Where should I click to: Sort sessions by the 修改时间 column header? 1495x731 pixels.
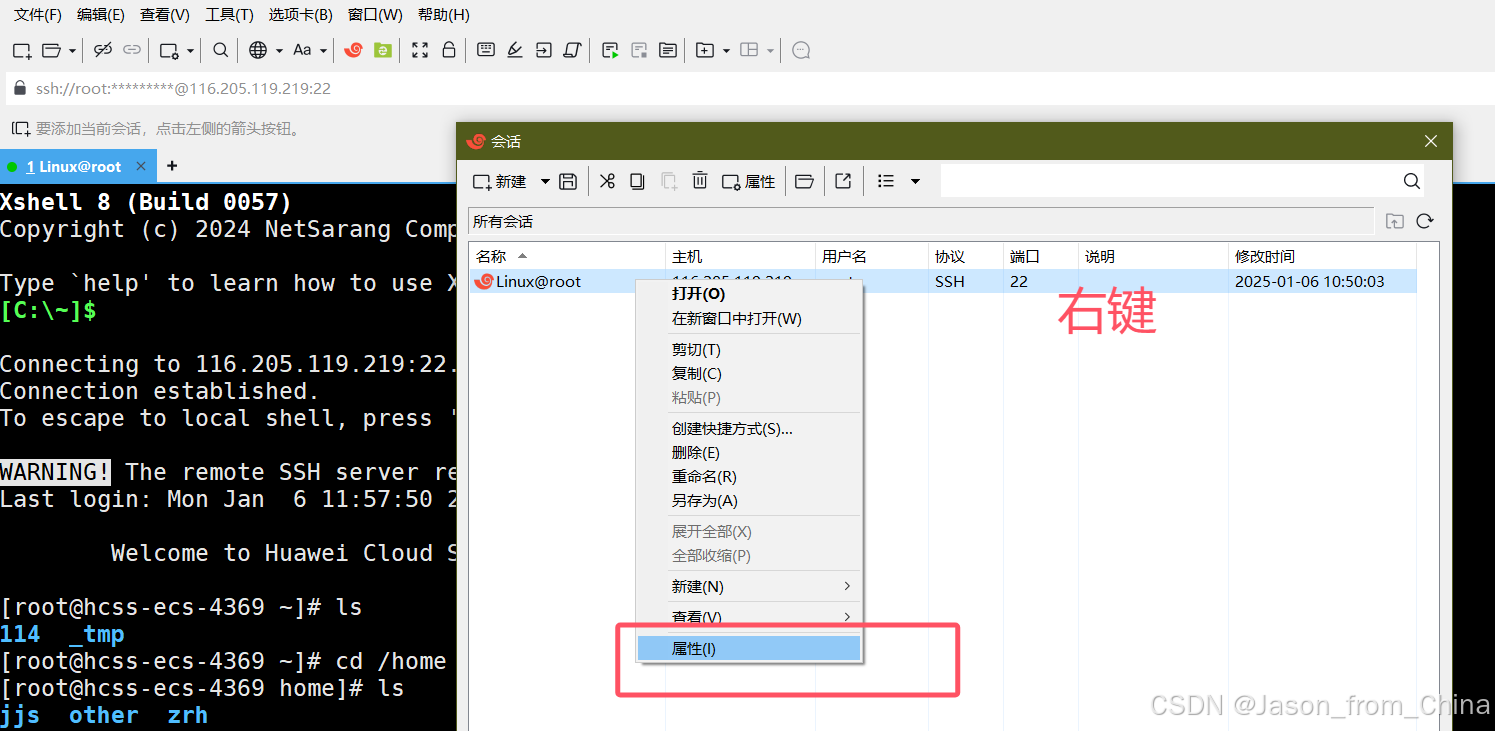[1324, 256]
